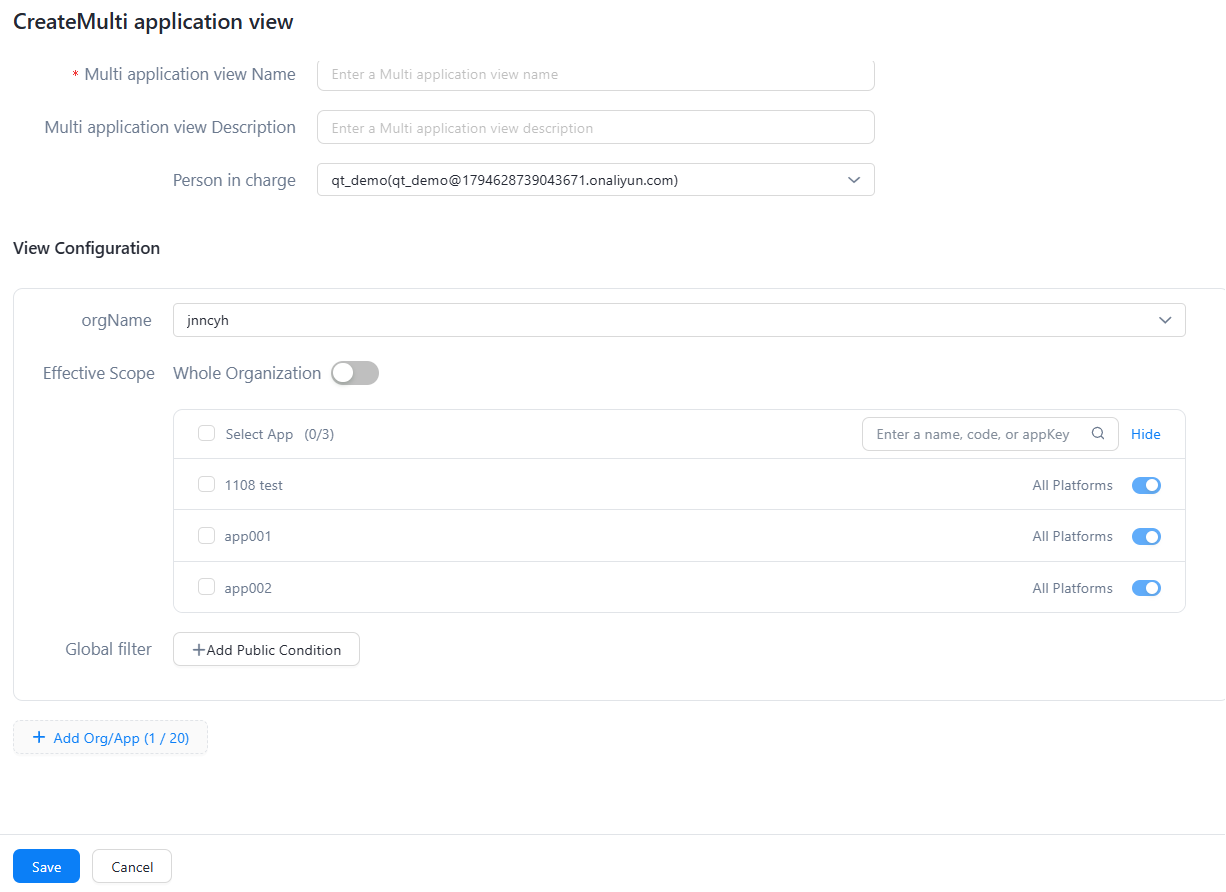Focus the Multi application view Description field
Image resolution: width=1226 pixels, height=892 pixels.
click(596, 127)
